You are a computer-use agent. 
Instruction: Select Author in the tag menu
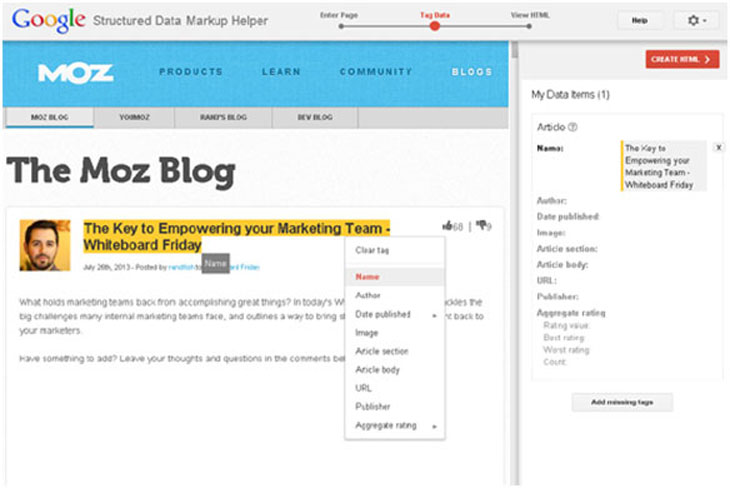coord(368,295)
